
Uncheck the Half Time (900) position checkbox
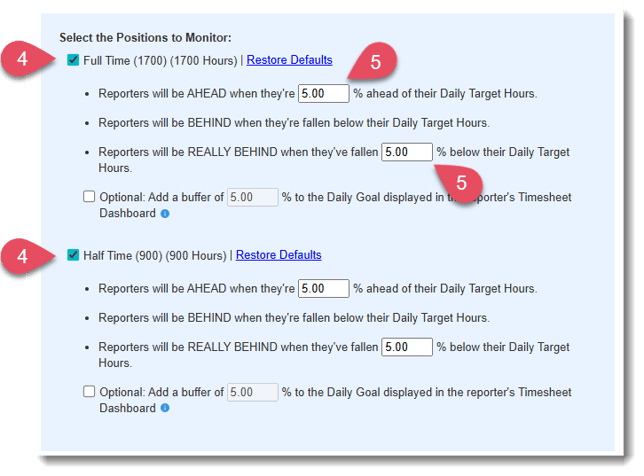[73, 255]
